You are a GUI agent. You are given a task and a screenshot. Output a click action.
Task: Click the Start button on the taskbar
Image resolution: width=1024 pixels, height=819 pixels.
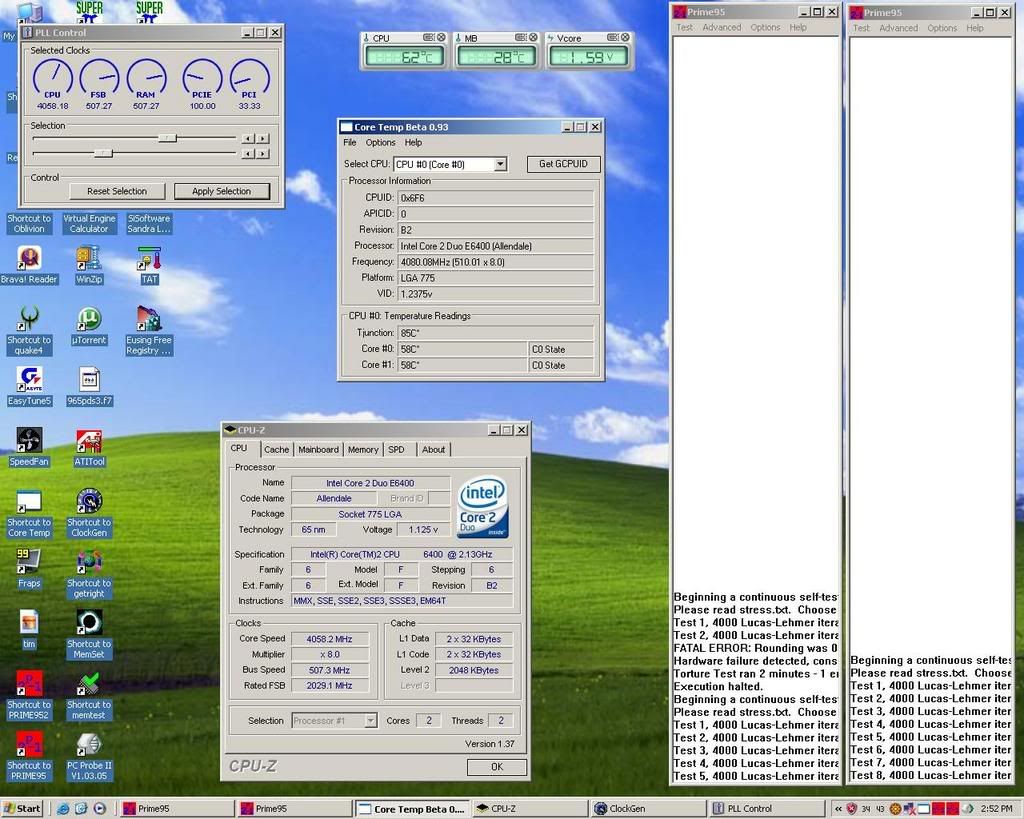click(x=23, y=808)
